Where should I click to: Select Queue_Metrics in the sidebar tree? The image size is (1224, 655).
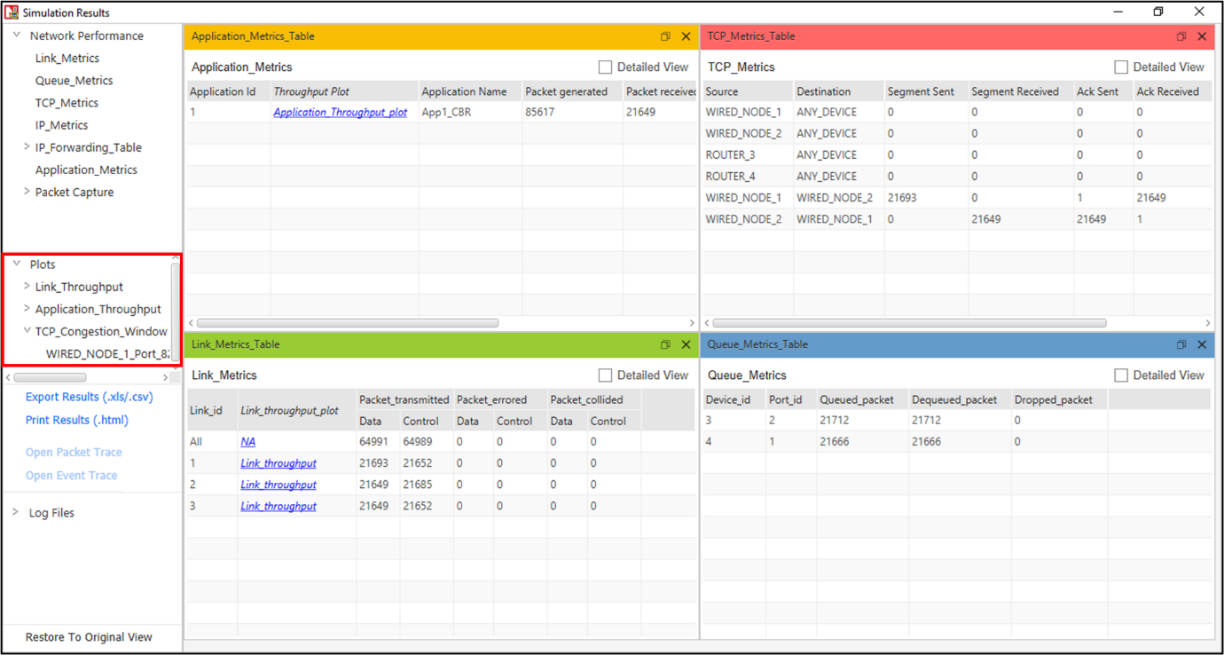(74, 81)
